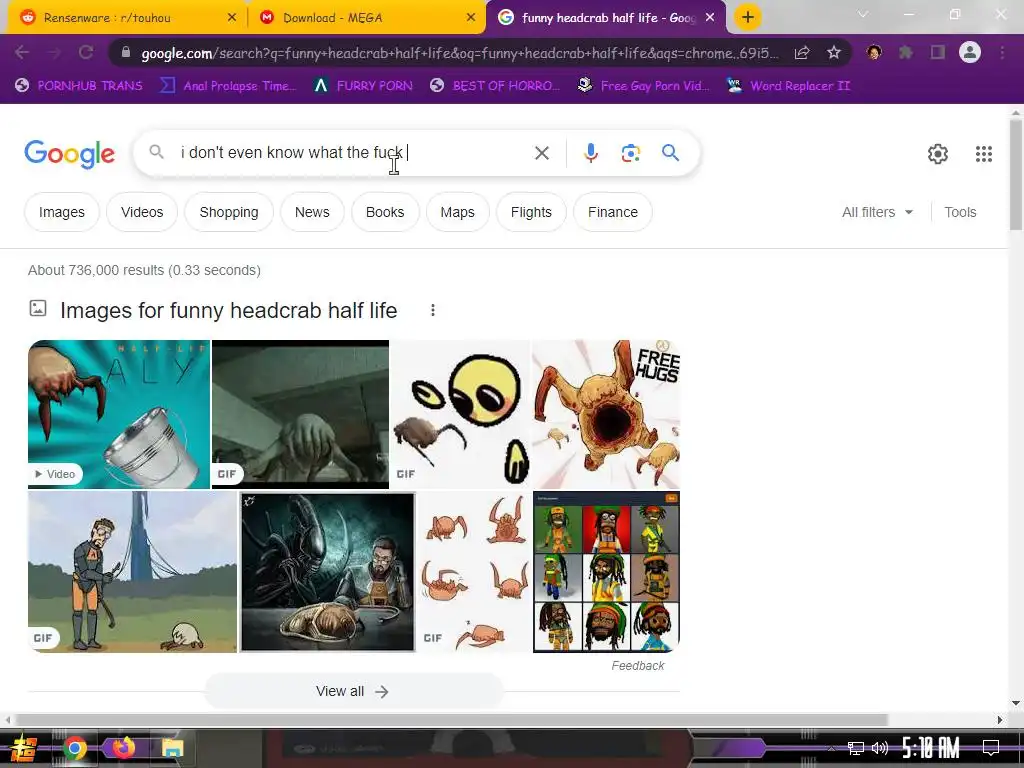Open the Chrome side panel
This screenshot has height=768, width=1024.
pos(938,52)
